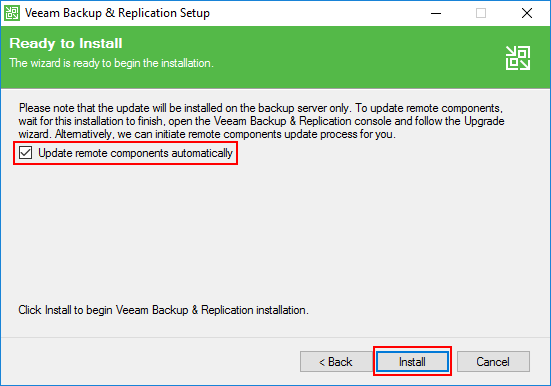The width and height of the screenshot is (551, 386).
Task: Abort setup using the Cancel button
Action: 493,361
